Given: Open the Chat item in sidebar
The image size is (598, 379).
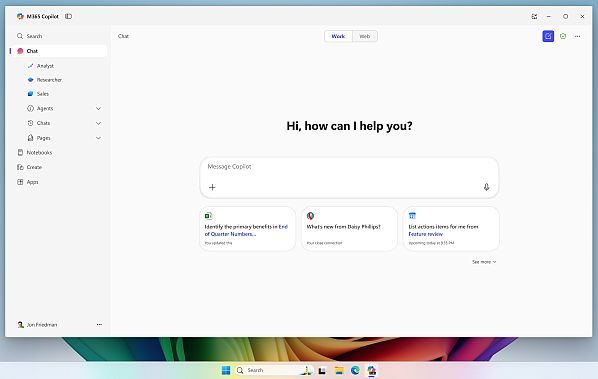Looking at the screenshot, I should [x=59, y=51].
